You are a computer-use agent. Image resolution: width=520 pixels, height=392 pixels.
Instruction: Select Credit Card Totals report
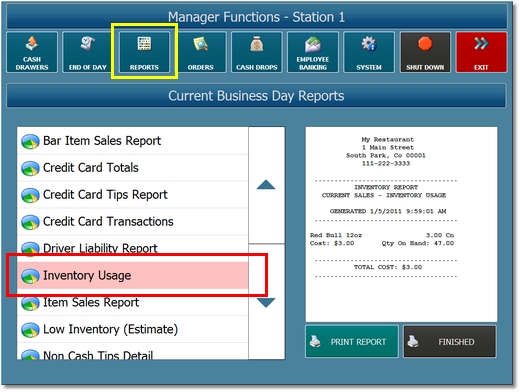[x=133, y=168]
